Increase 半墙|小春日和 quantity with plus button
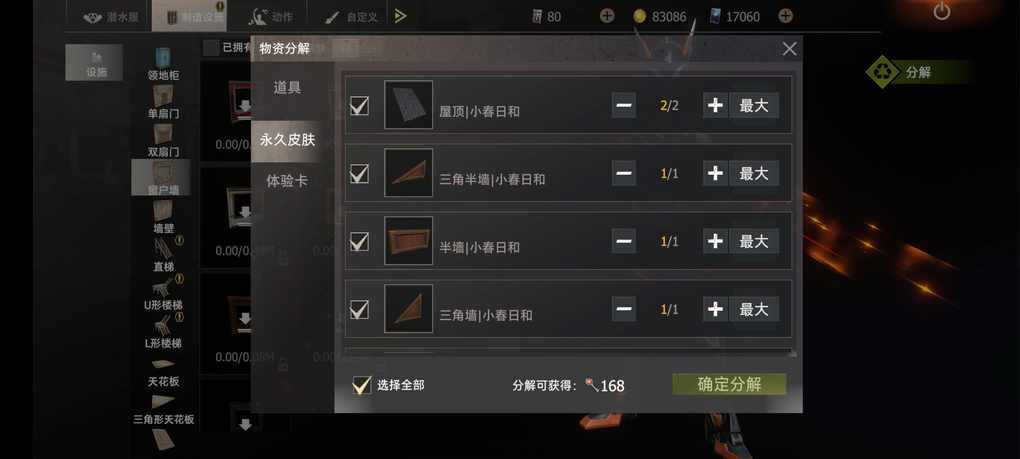Viewport: 1020px width, 459px height. click(x=715, y=241)
